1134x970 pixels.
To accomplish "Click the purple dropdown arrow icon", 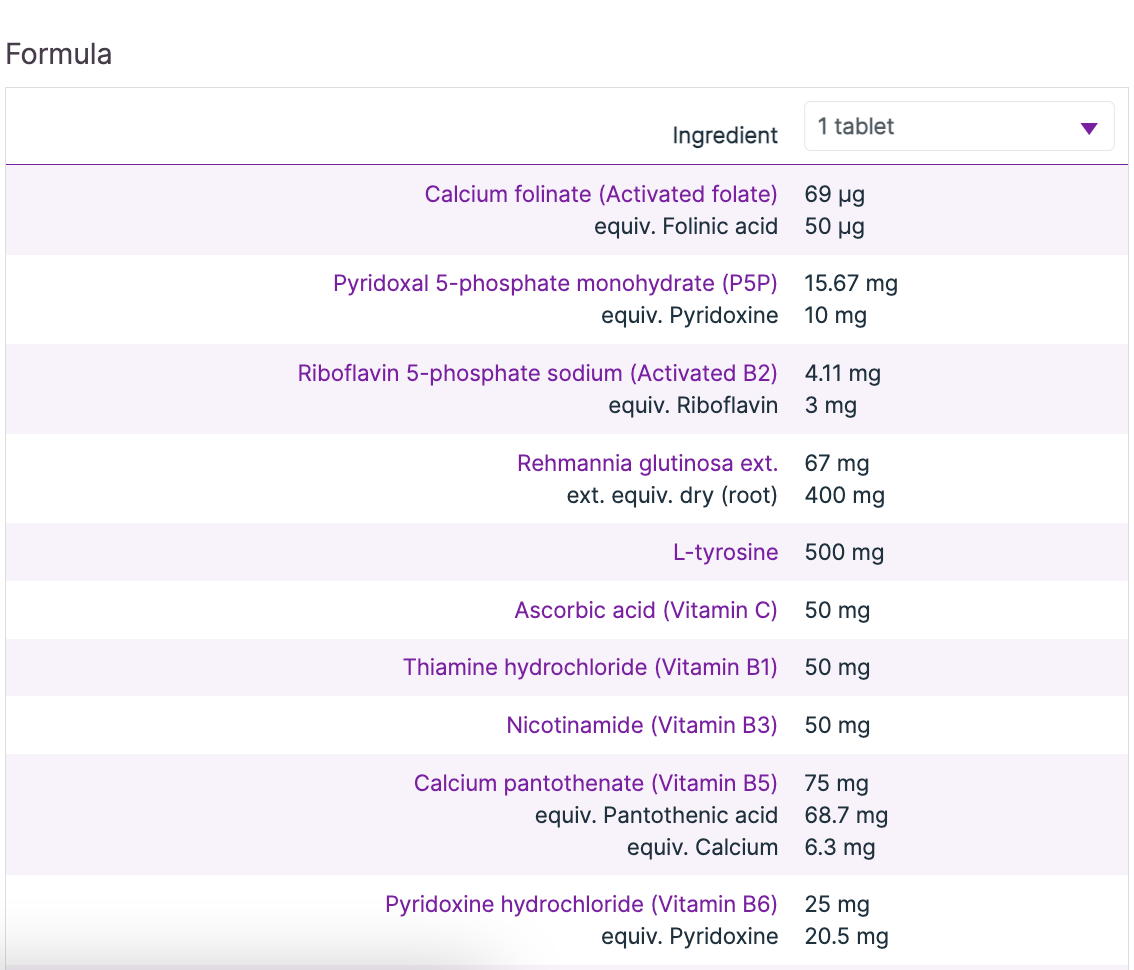I will point(1089,128).
